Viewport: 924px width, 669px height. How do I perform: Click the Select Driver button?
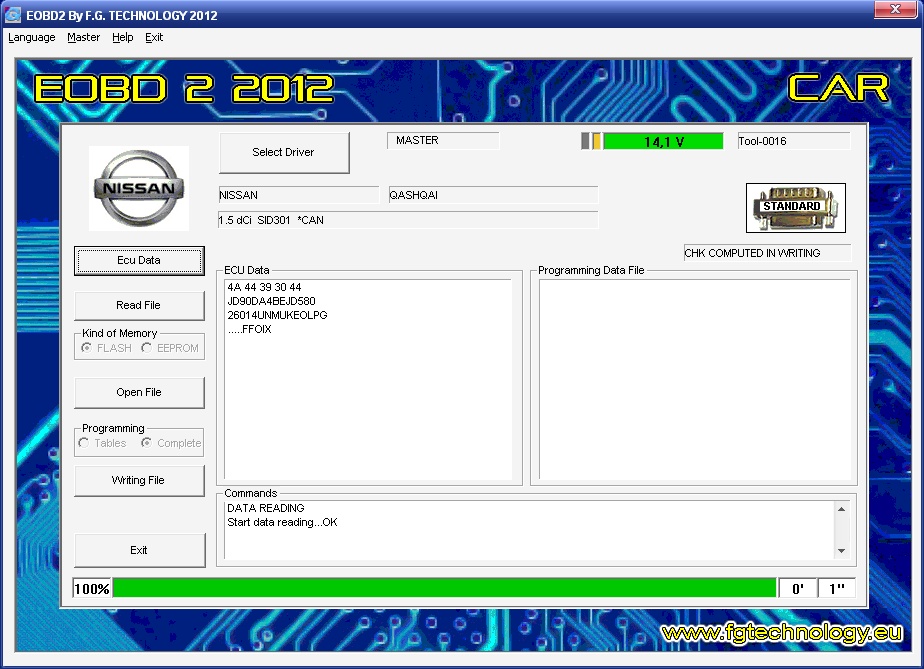pyautogui.click(x=284, y=153)
